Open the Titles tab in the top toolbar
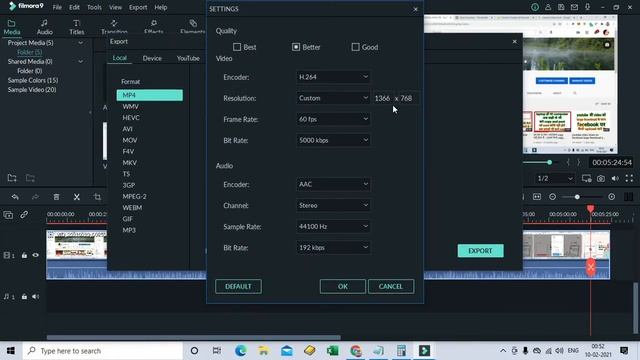Image resolution: width=640 pixels, height=360 pixels. 76,27
